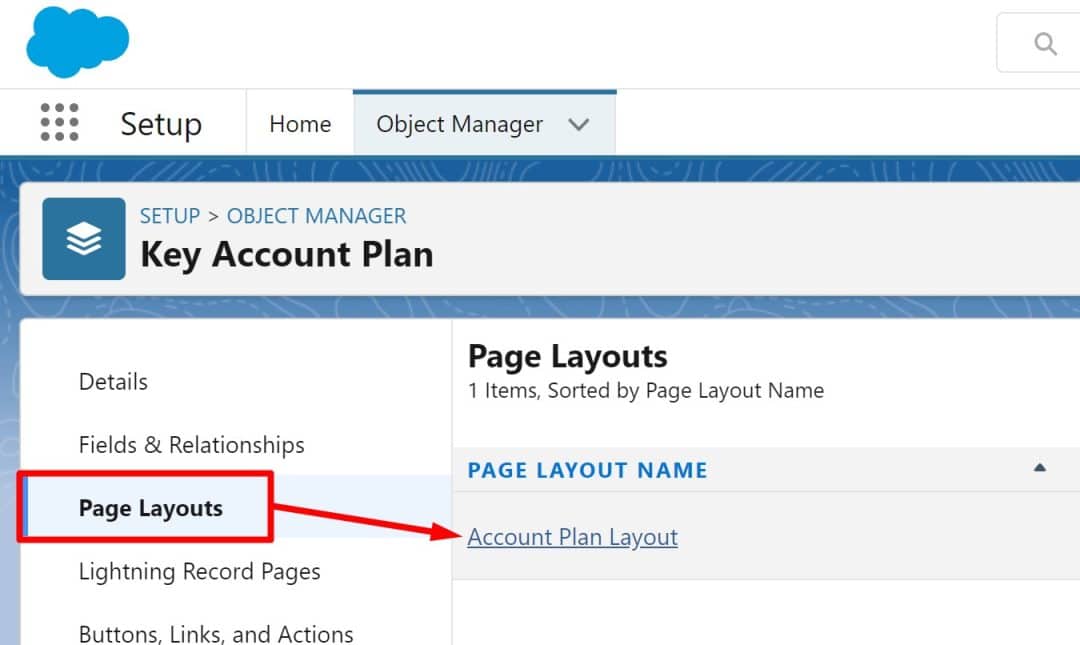Click the Salesforce cloud logo
Viewport: 1080px width, 645px height.
pos(76,42)
